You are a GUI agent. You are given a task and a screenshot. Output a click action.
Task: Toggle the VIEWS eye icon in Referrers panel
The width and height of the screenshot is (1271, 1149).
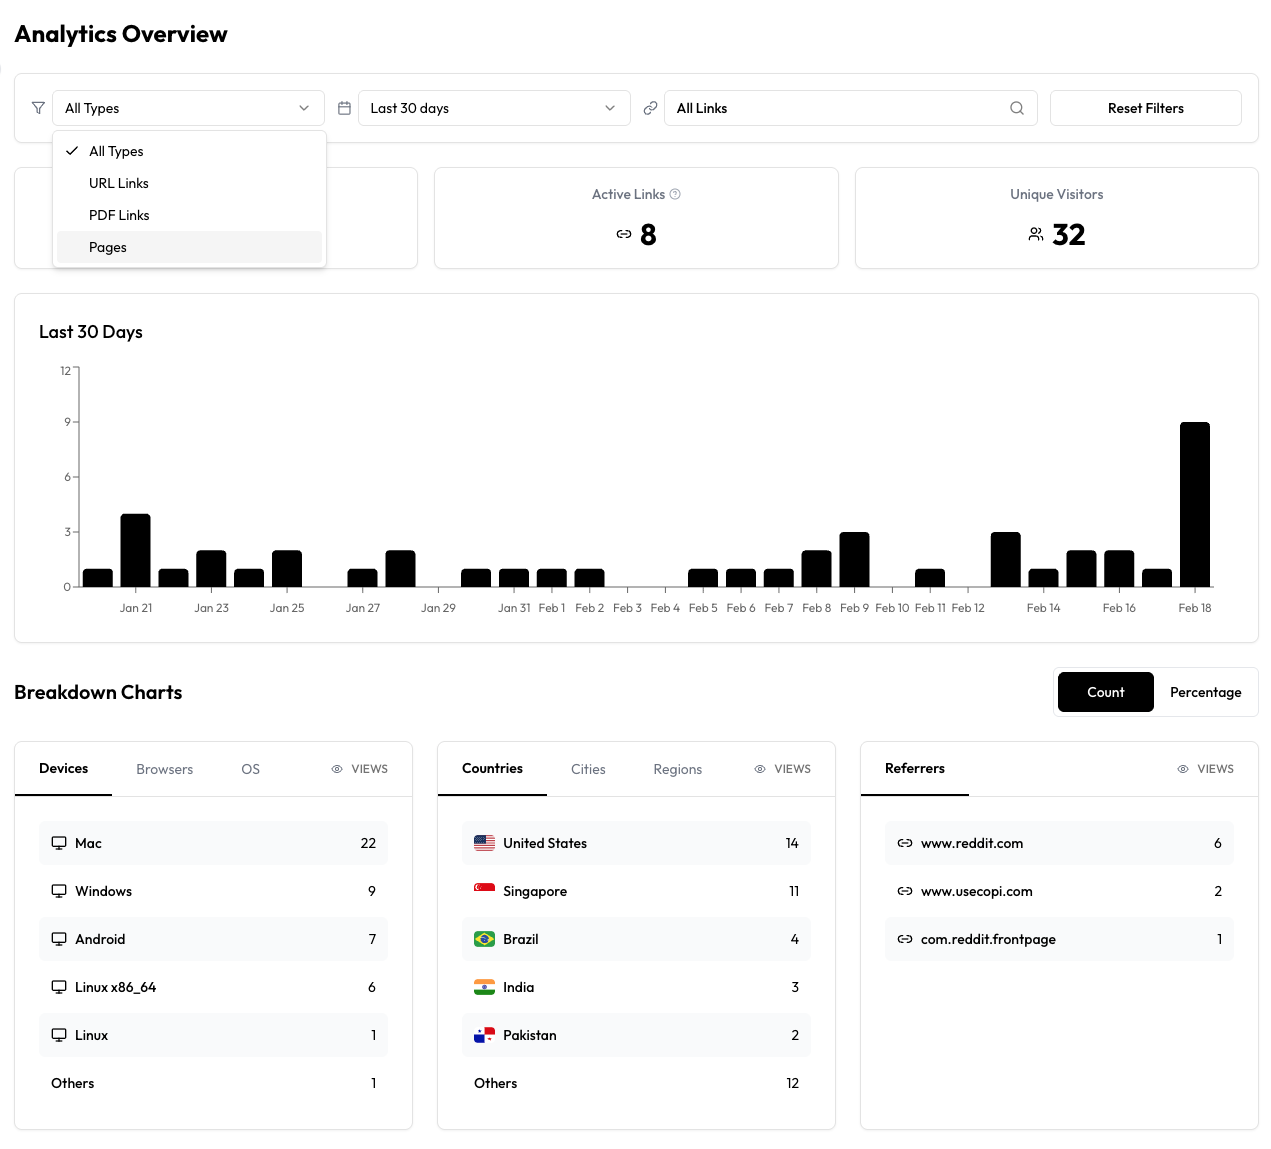(1182, 768)
